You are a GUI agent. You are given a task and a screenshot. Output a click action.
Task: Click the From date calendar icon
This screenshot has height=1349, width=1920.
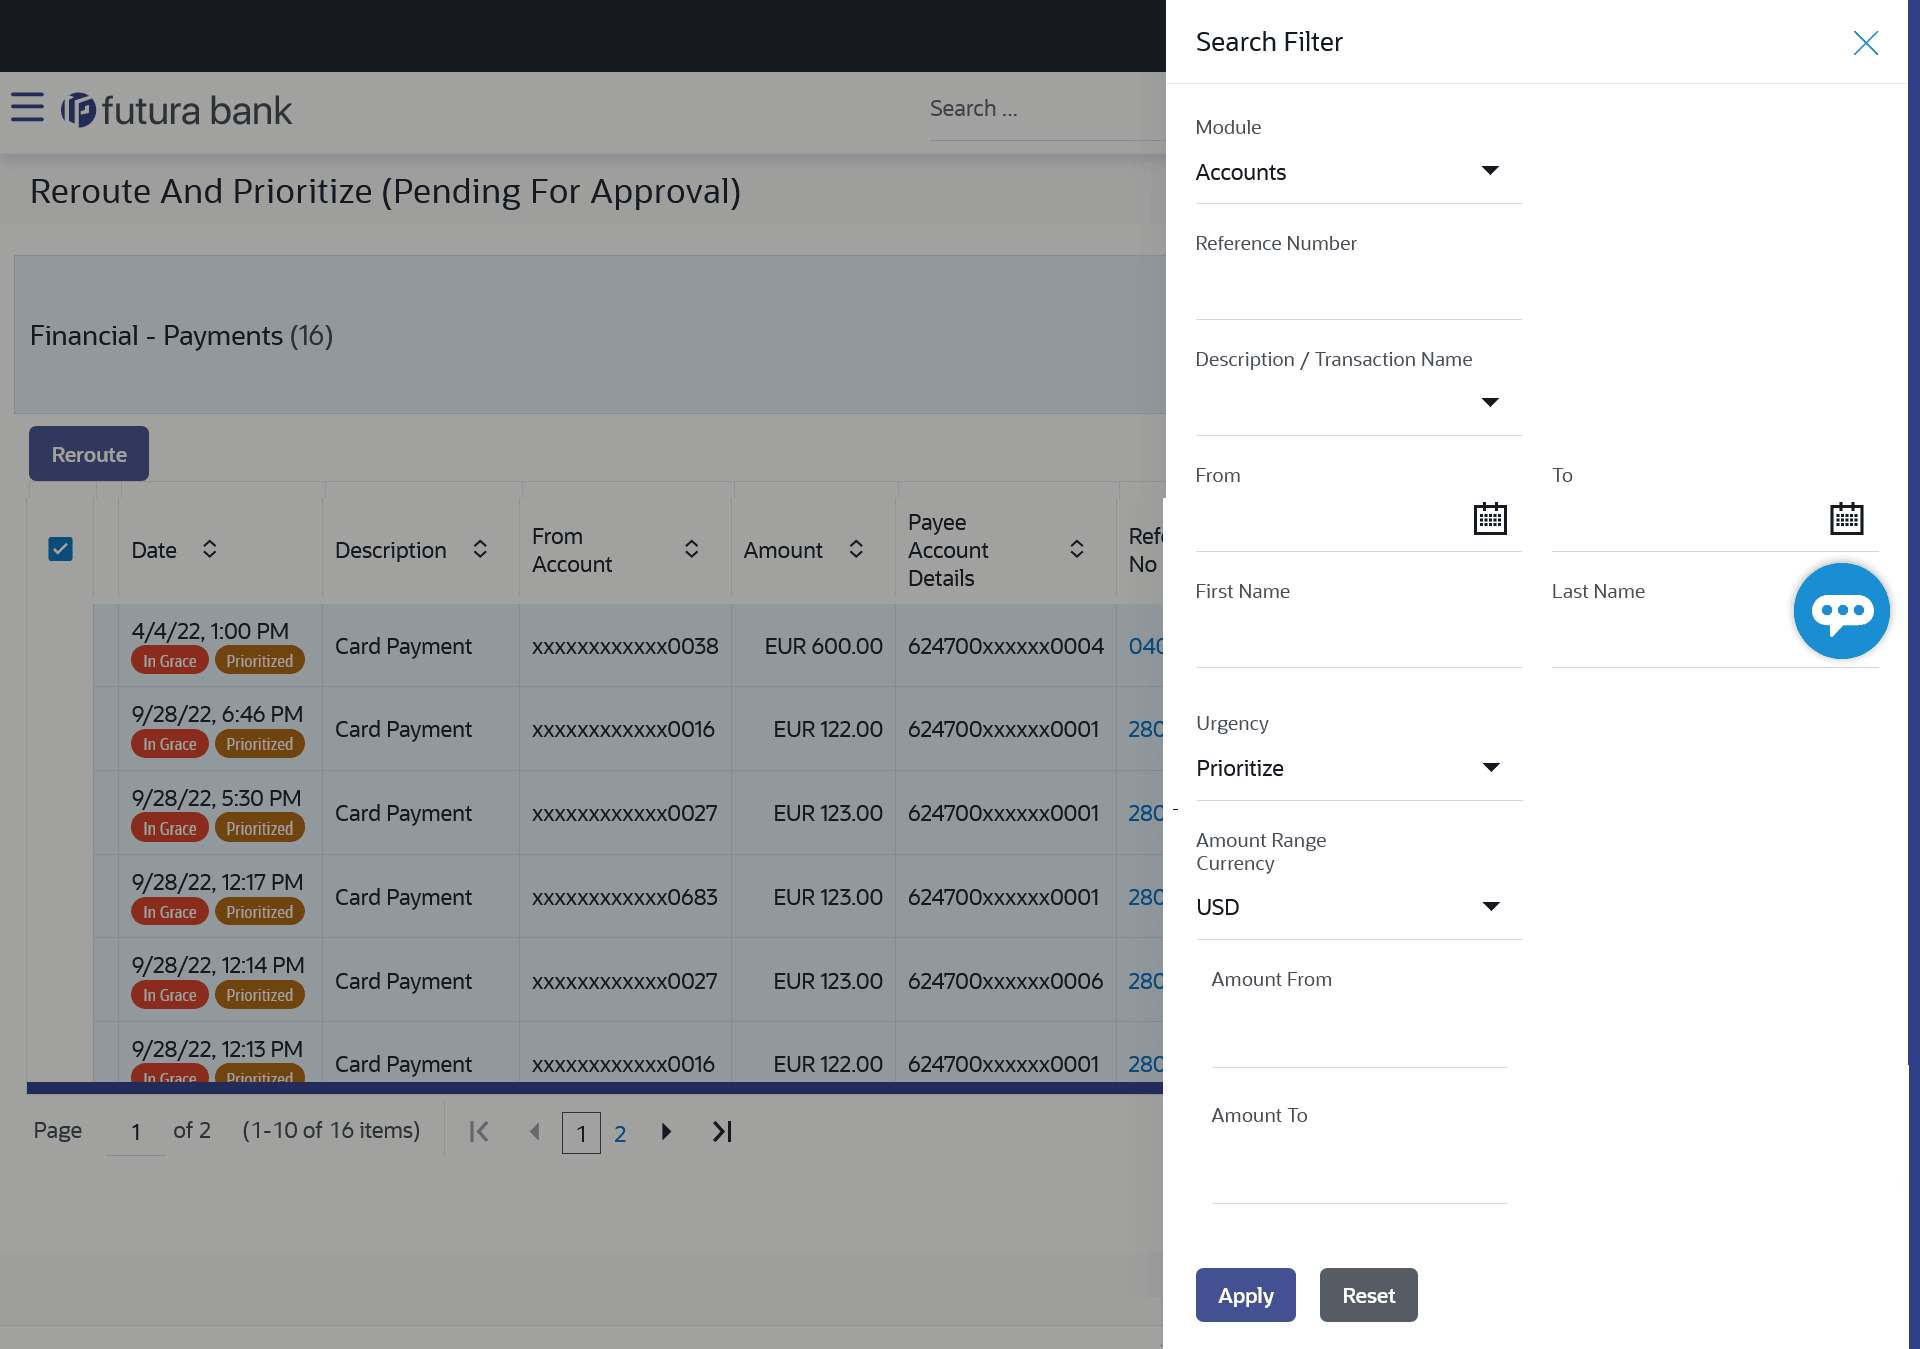point(1489,519)
